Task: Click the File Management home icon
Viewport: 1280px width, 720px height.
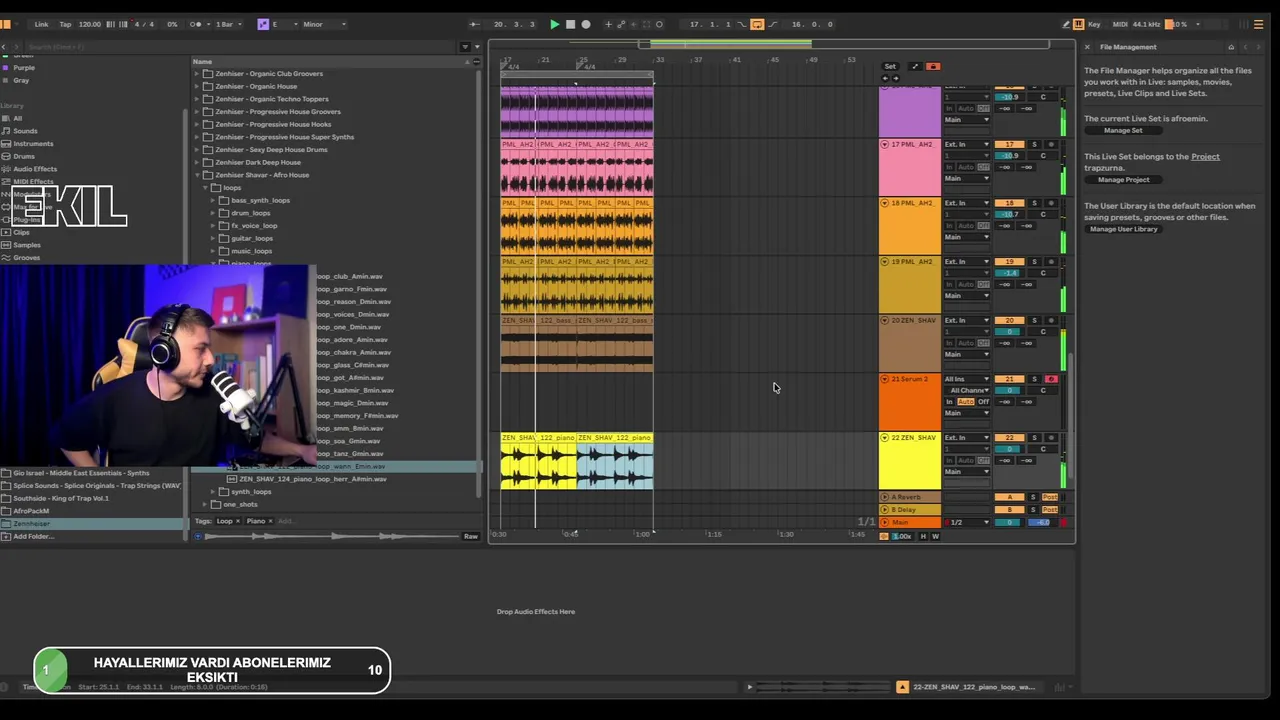Action: pyautogui.click(x=1231, y=47)
